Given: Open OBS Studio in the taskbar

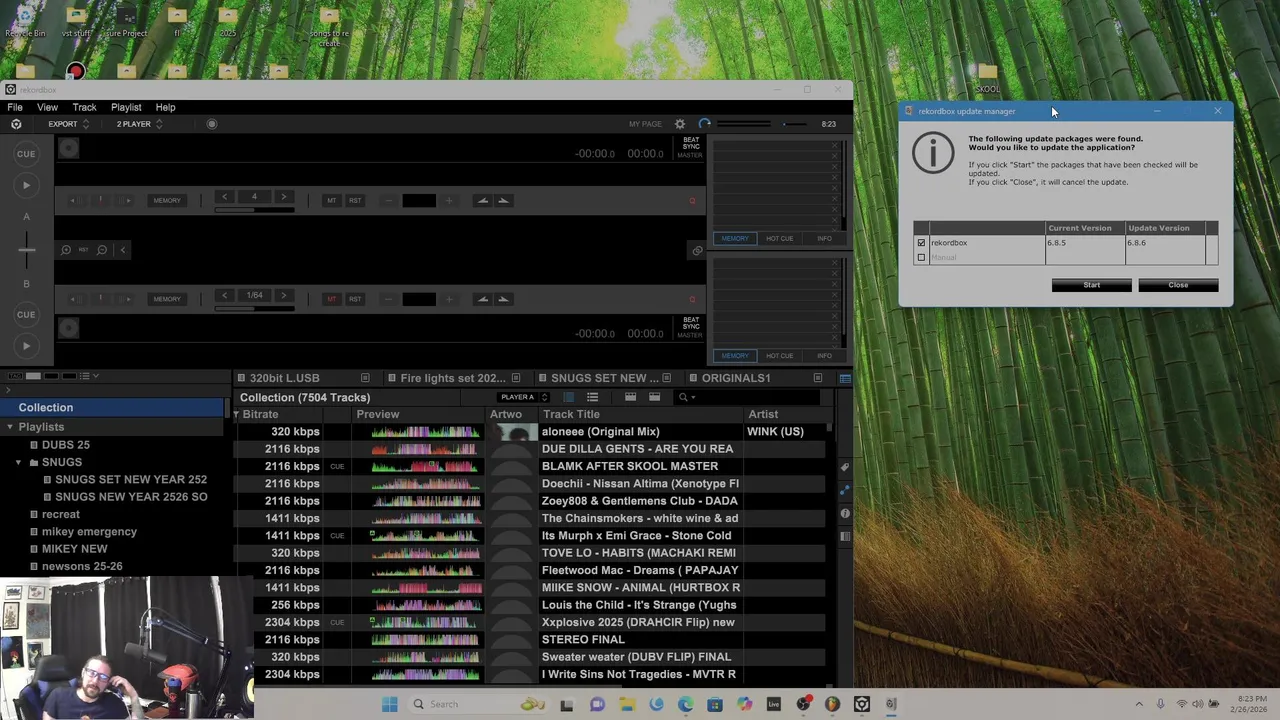Looking at the screenshot, I should click(803, 704).
